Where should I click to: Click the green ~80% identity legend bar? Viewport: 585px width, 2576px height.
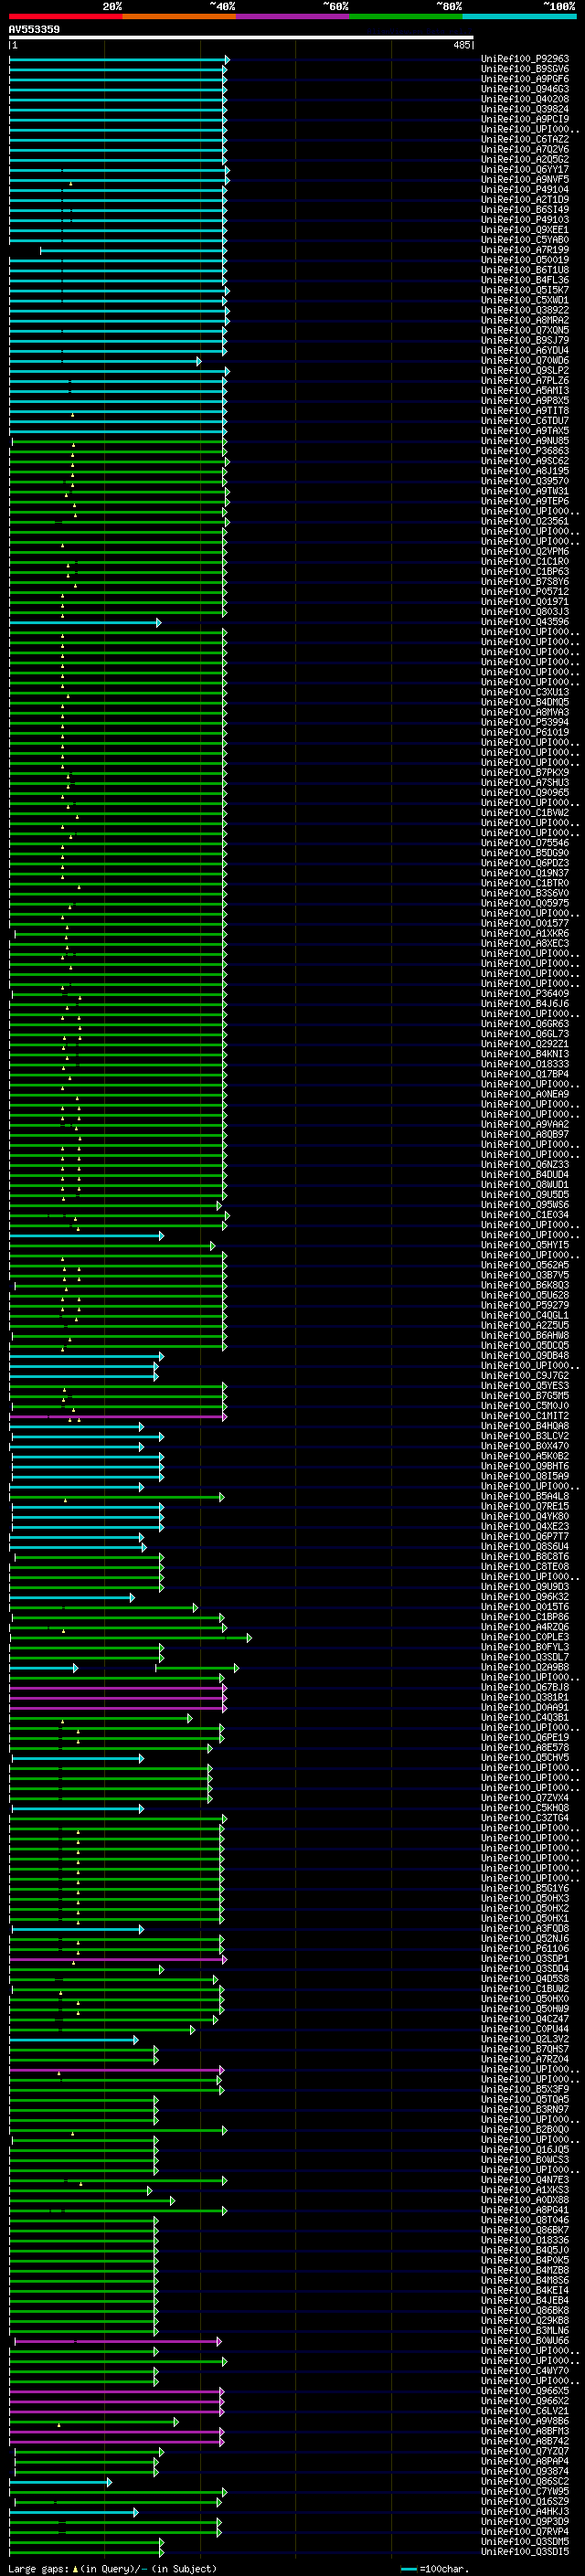[406, 17]
